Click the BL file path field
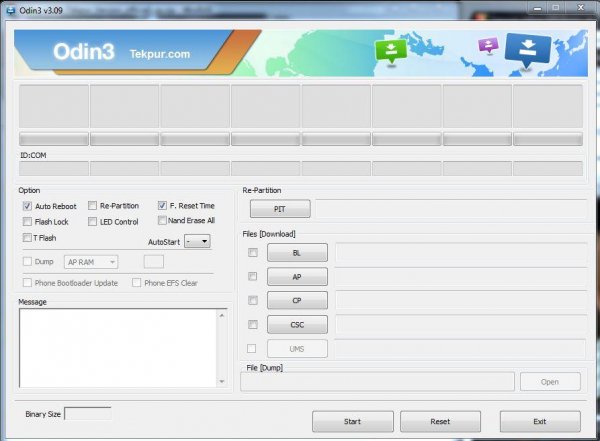This screenshot has height=441, width=600. click(461, 253)
